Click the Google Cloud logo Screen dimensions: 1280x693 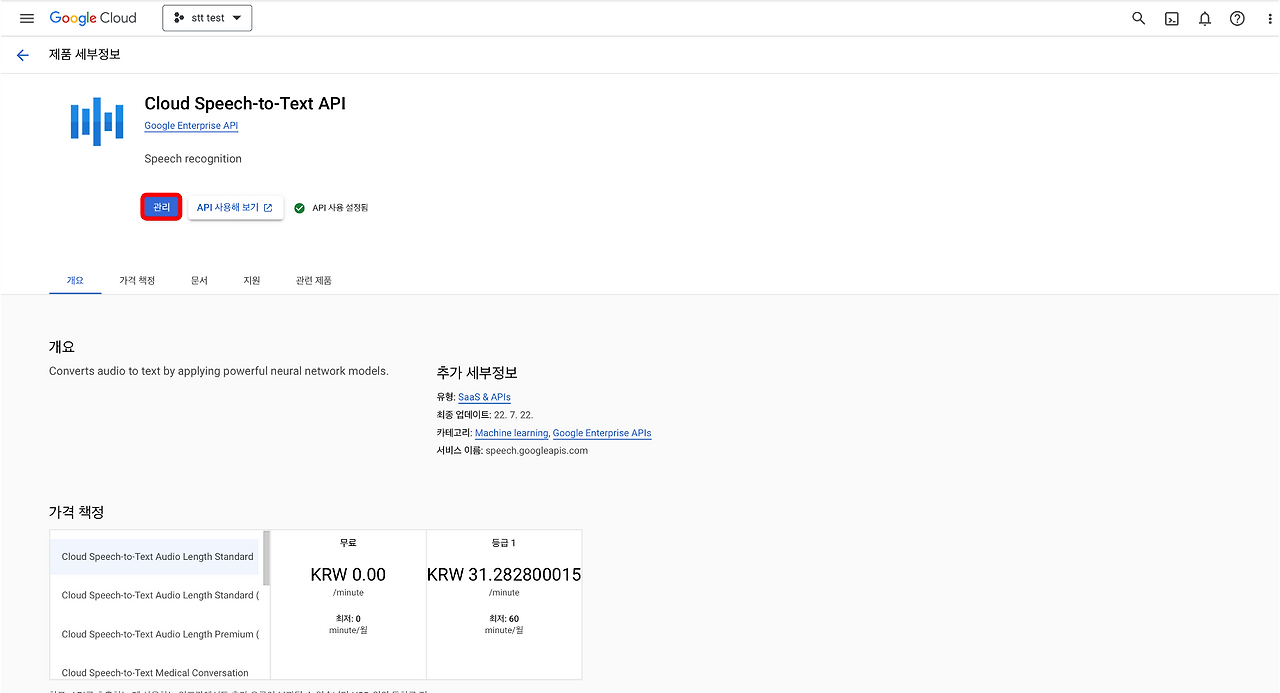[93, 17]
